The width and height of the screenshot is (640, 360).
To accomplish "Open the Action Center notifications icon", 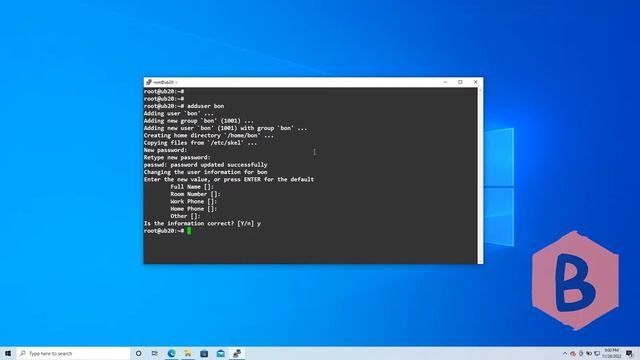I will pyautogui.click(x=629, y=353).
